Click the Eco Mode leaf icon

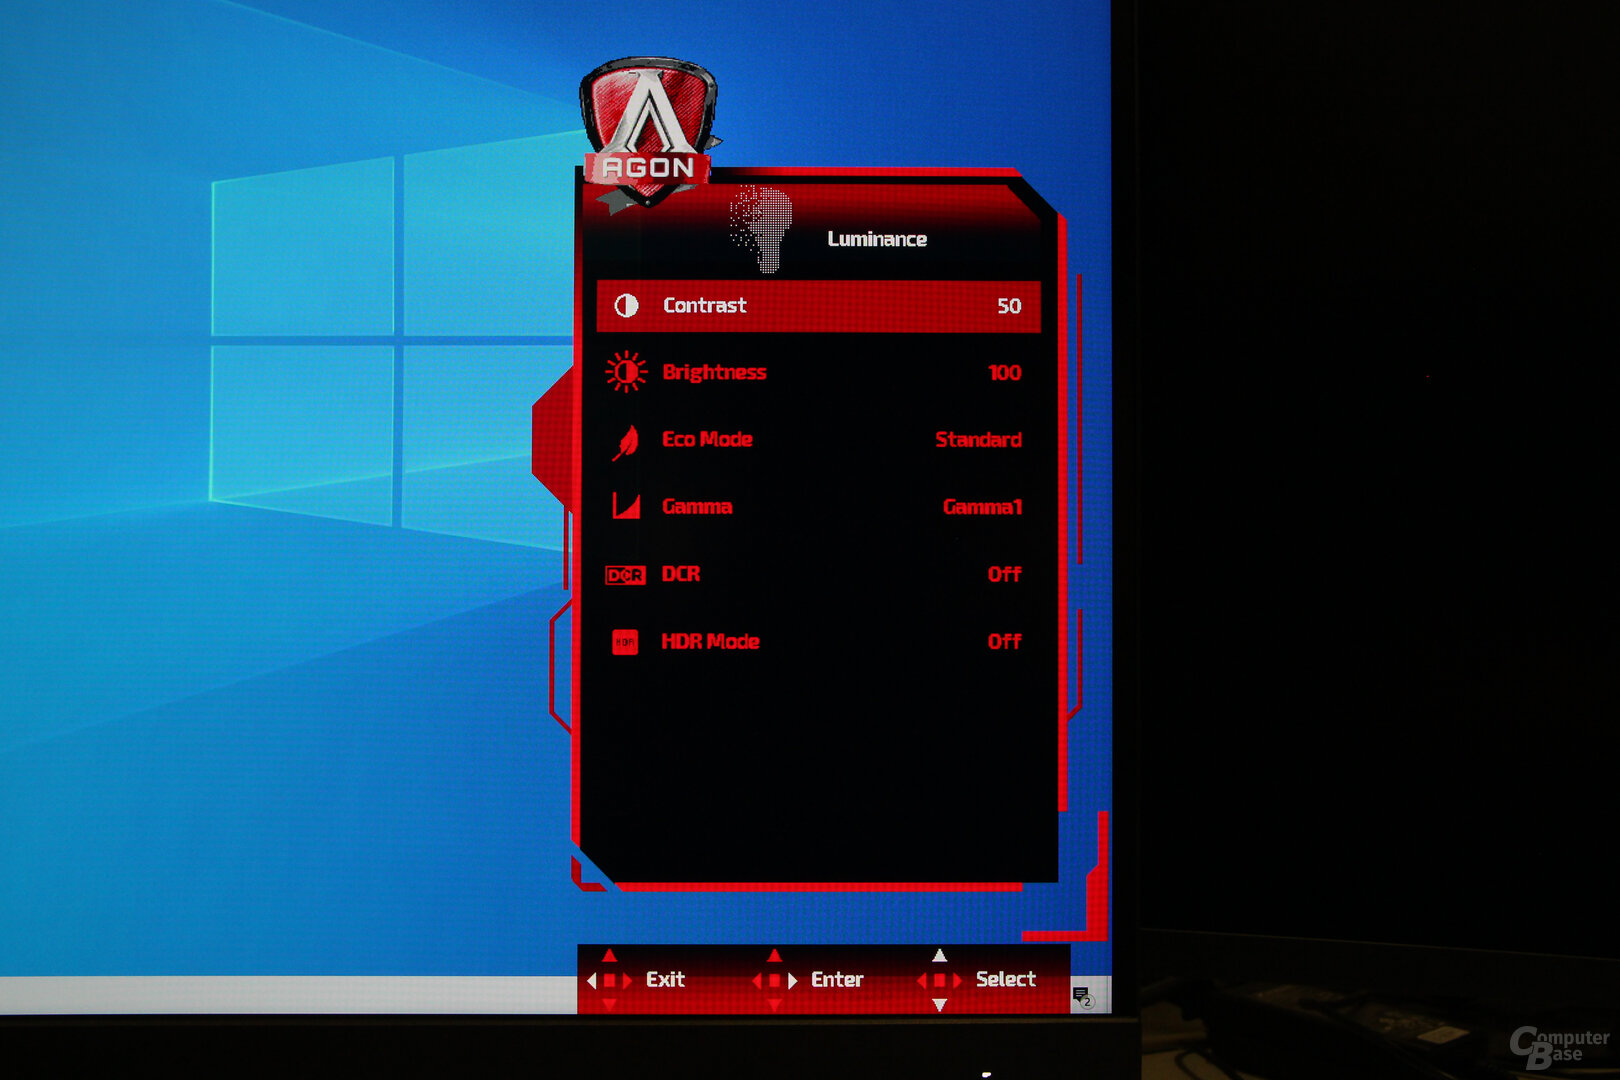pos(626,441)
